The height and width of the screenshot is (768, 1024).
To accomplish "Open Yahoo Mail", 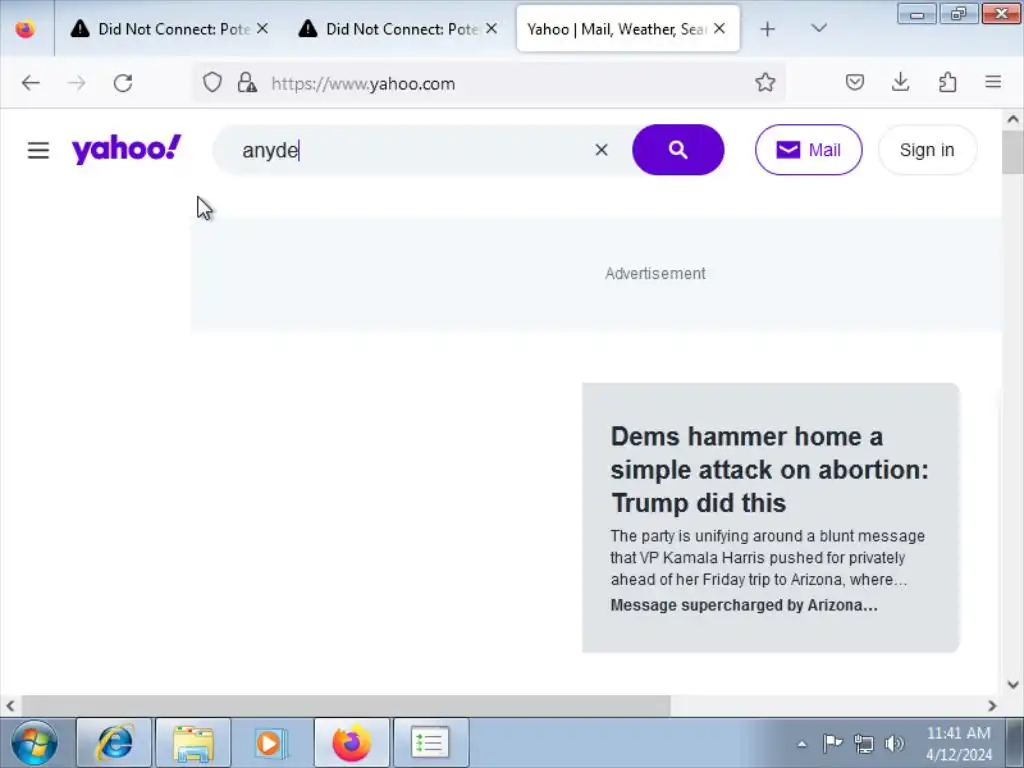I will pos(808,150).
